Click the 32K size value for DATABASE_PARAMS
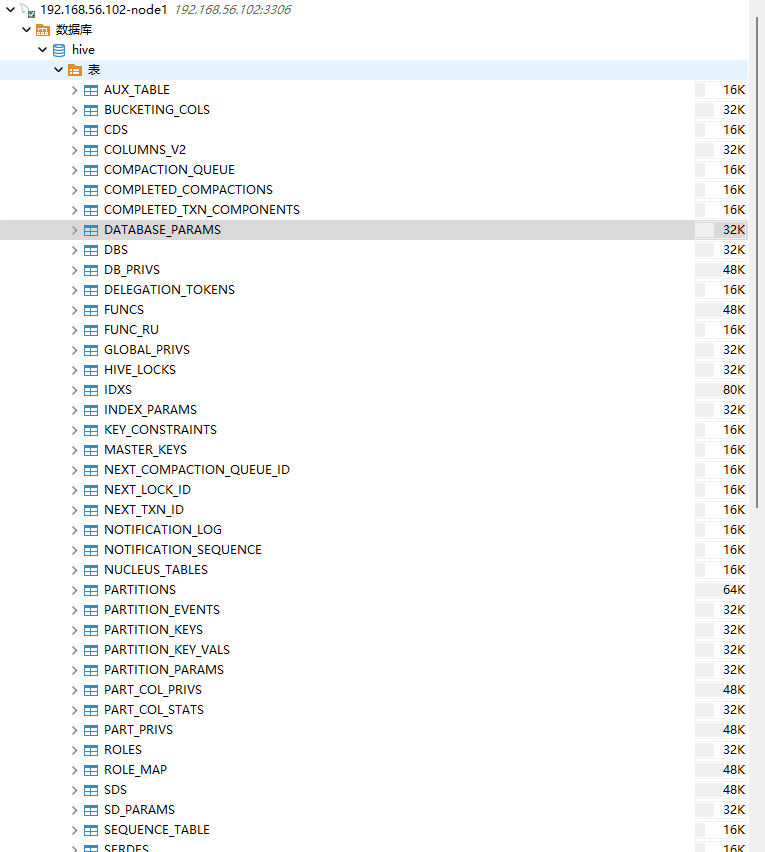The height and width of the screenshot is (852, 765). tap(734, 230)
